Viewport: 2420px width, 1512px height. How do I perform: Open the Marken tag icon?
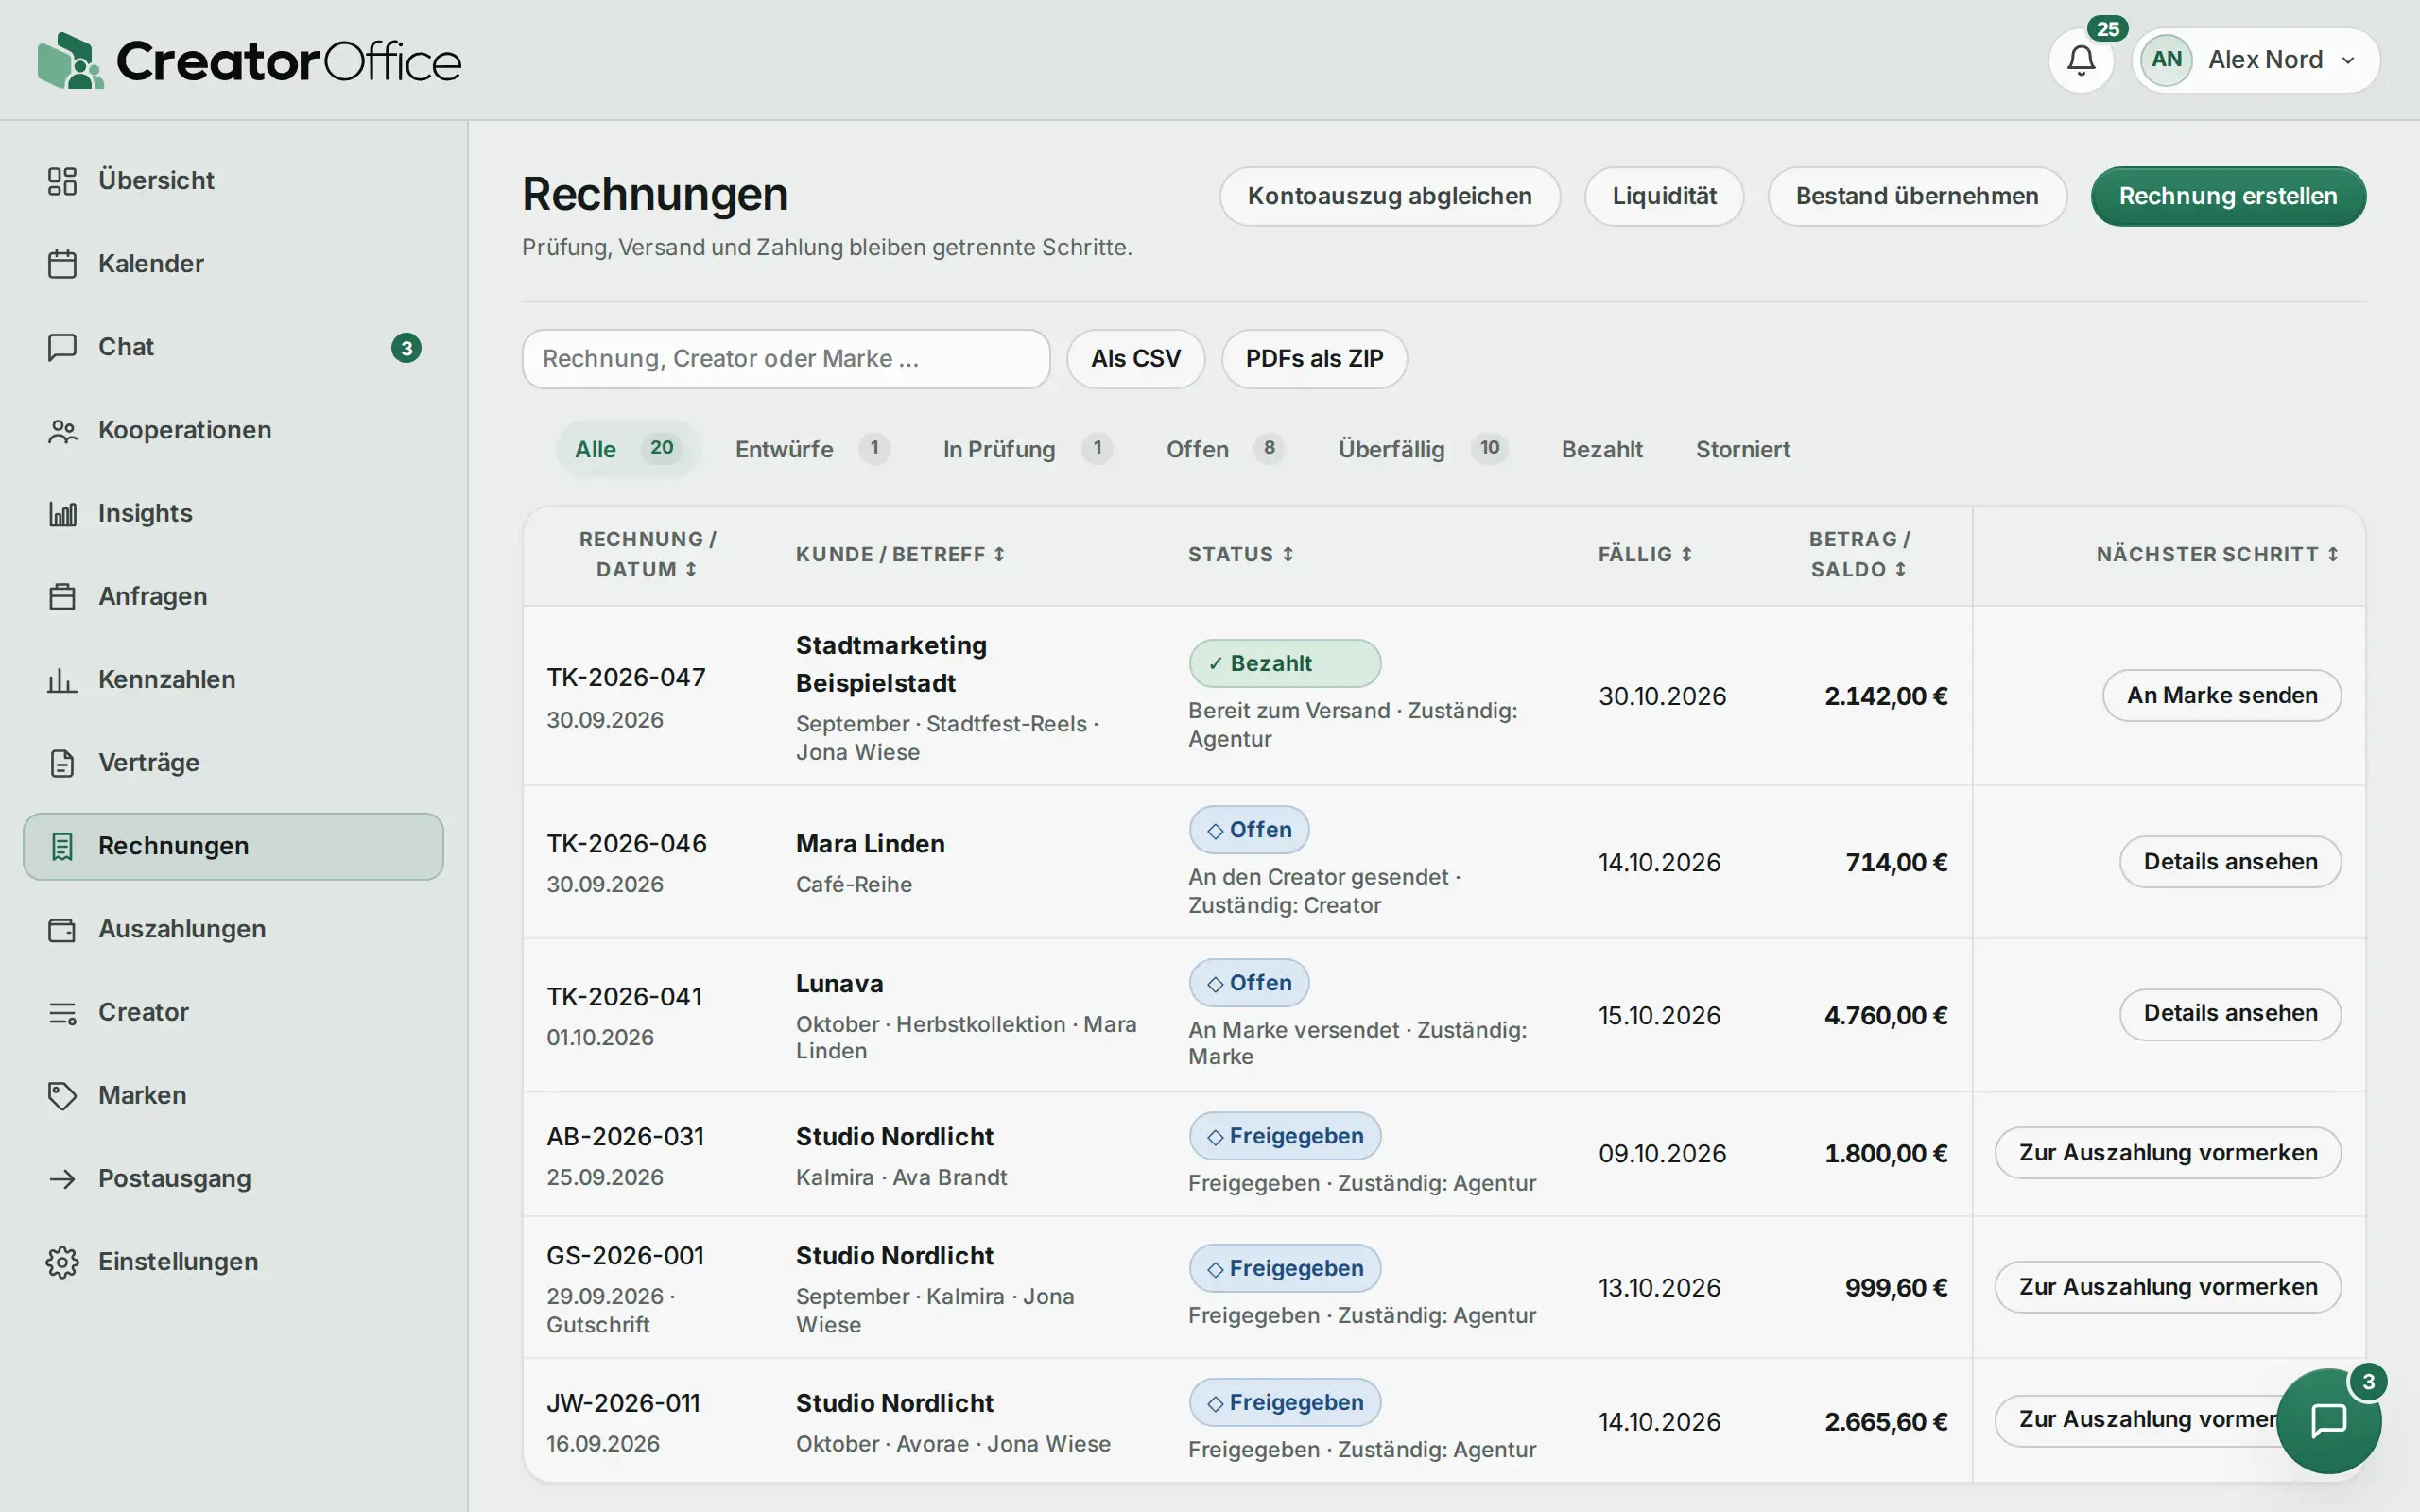pos(62,1095)
